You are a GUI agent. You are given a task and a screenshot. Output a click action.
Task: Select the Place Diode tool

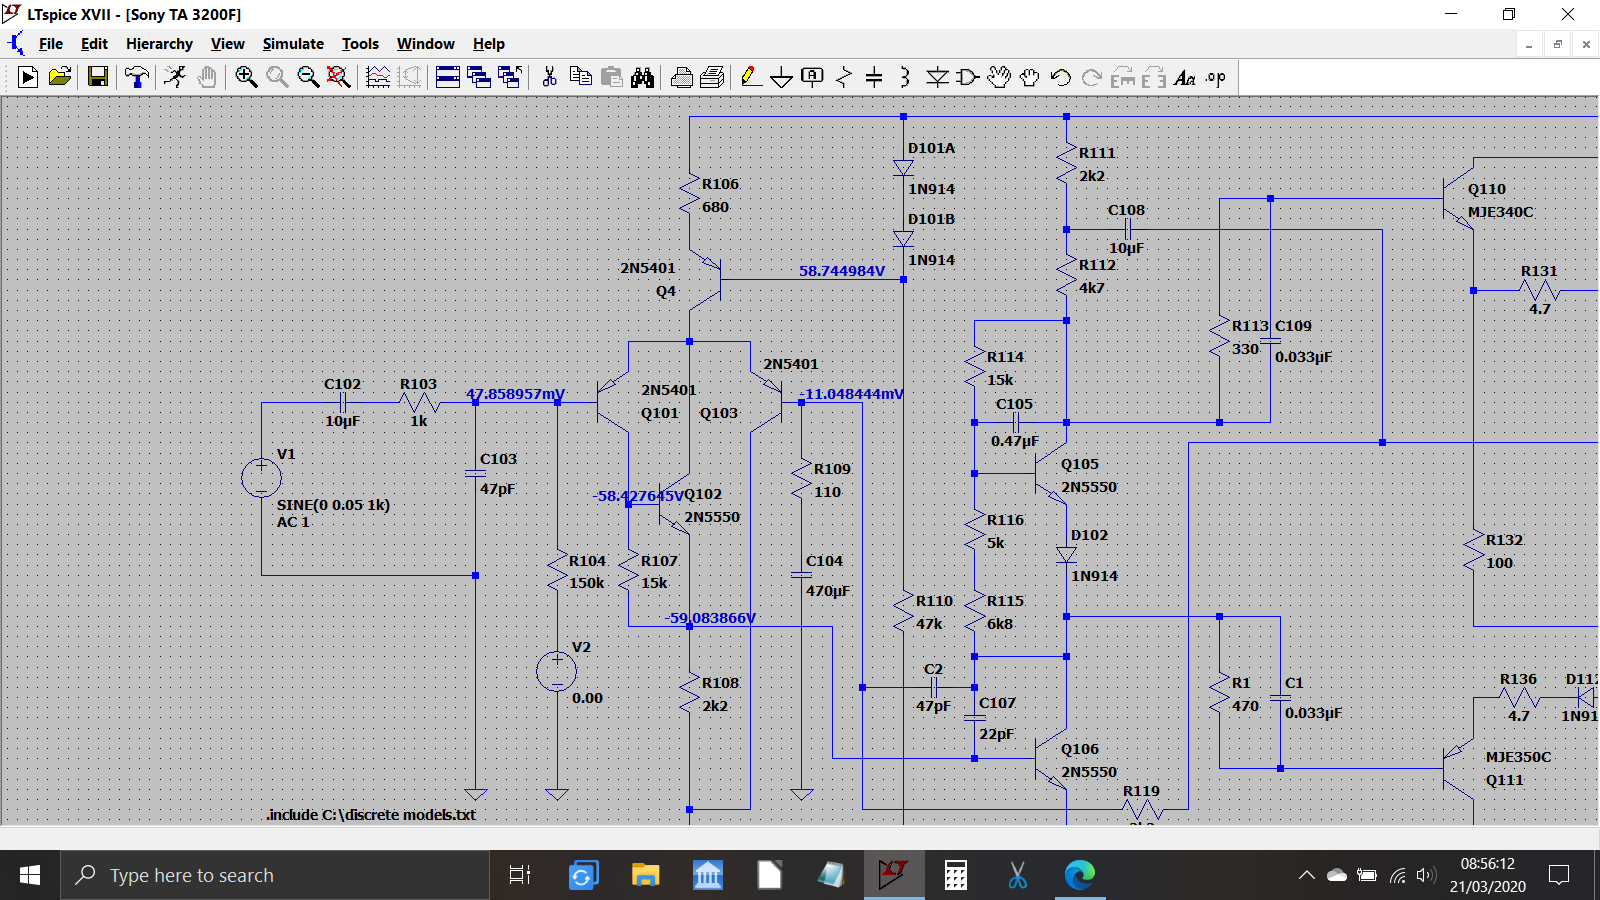[937, 77]
